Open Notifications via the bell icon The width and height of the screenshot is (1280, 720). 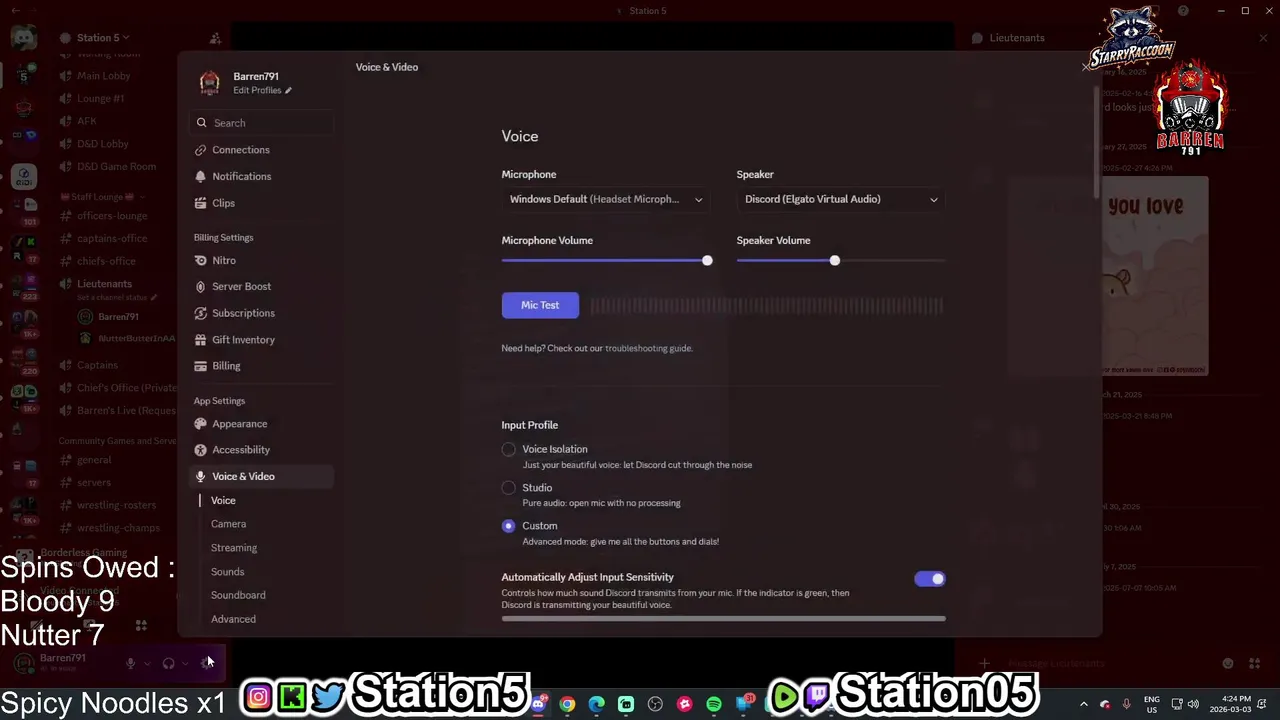point(201,176)
